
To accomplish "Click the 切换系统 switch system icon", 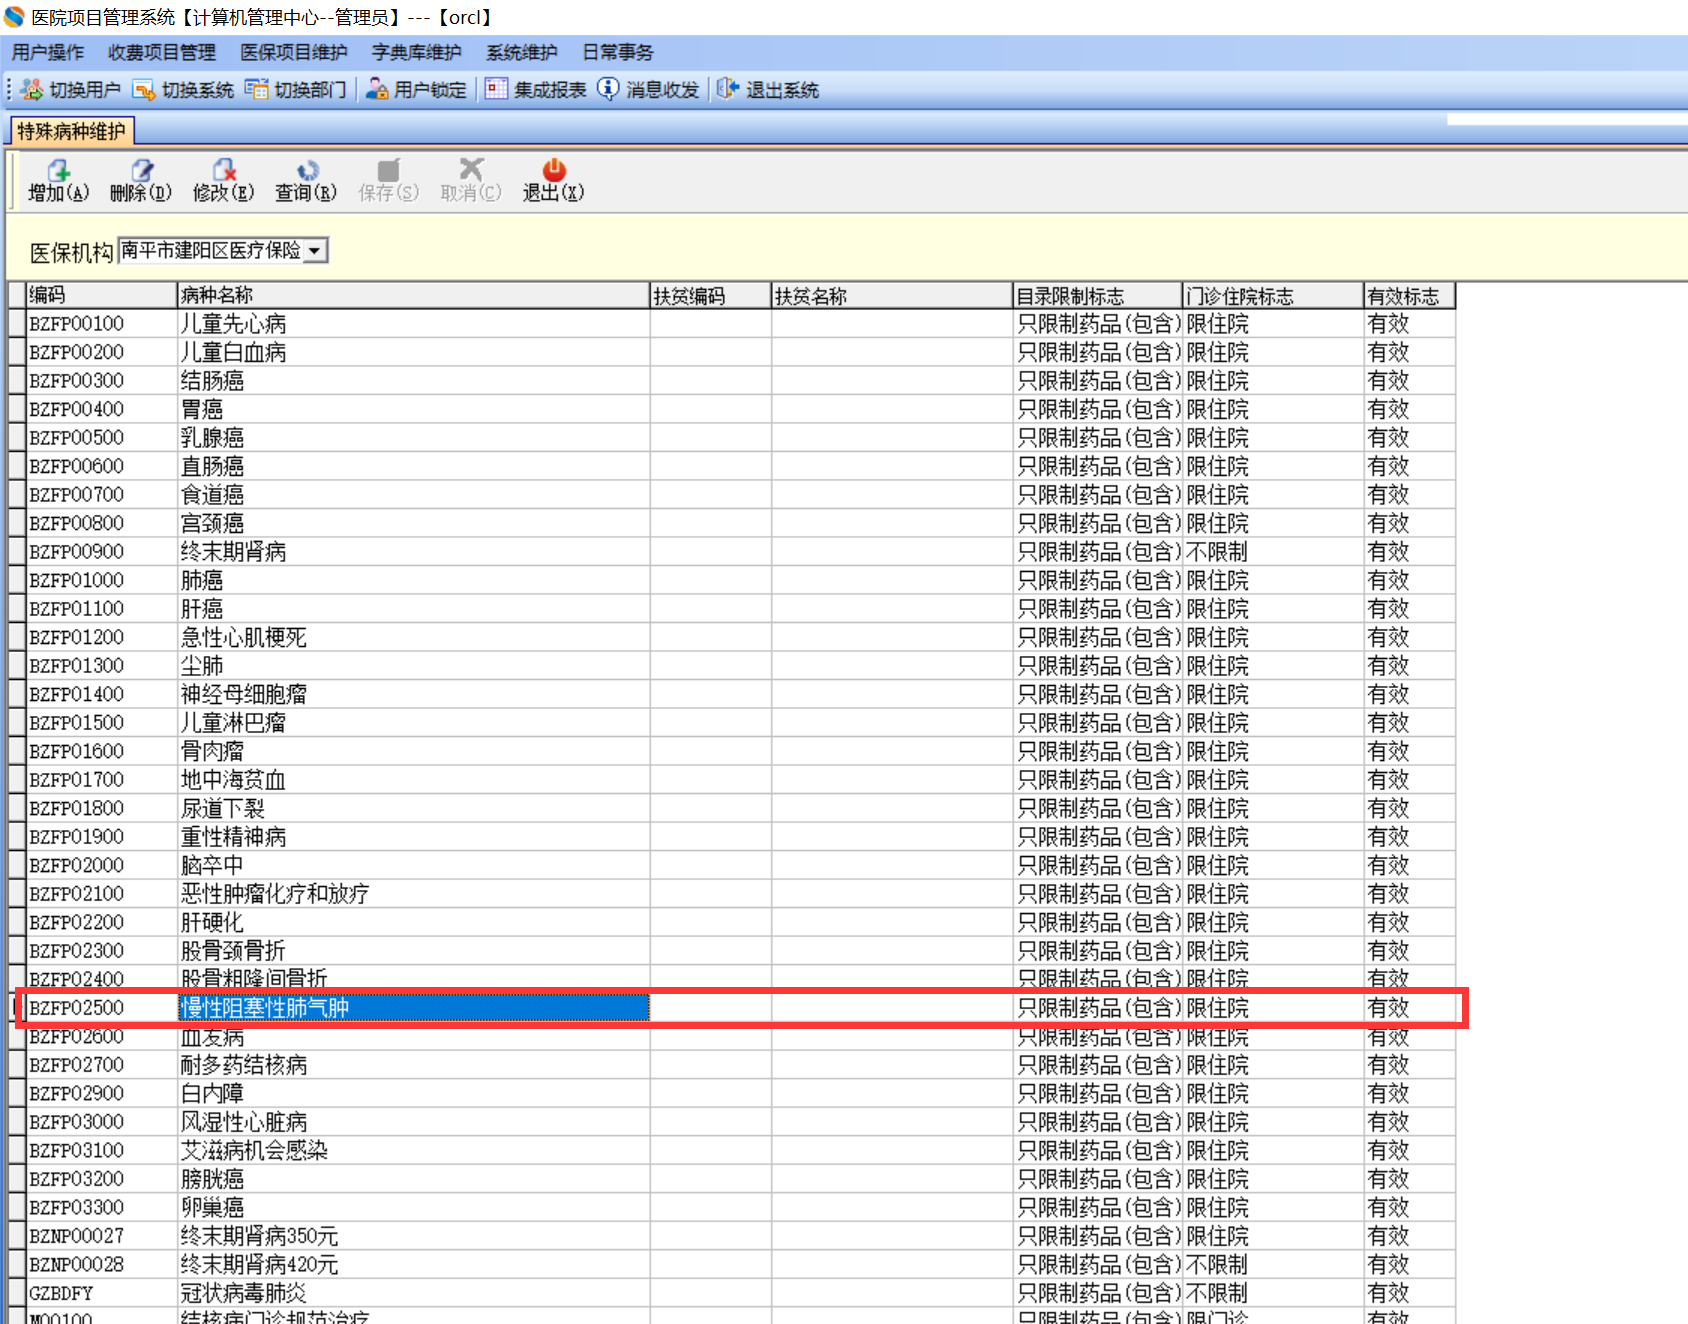I will (144, 90).
